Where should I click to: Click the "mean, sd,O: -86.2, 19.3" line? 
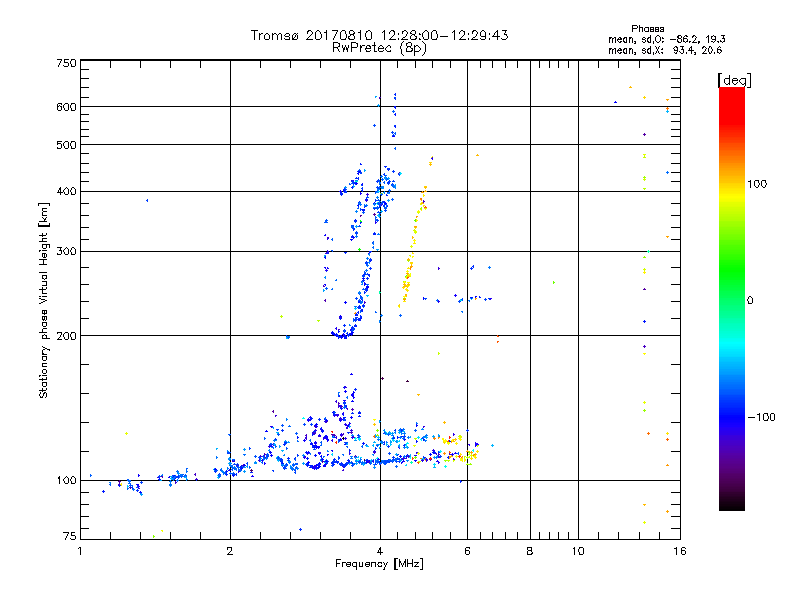click(x=666, y=39)
